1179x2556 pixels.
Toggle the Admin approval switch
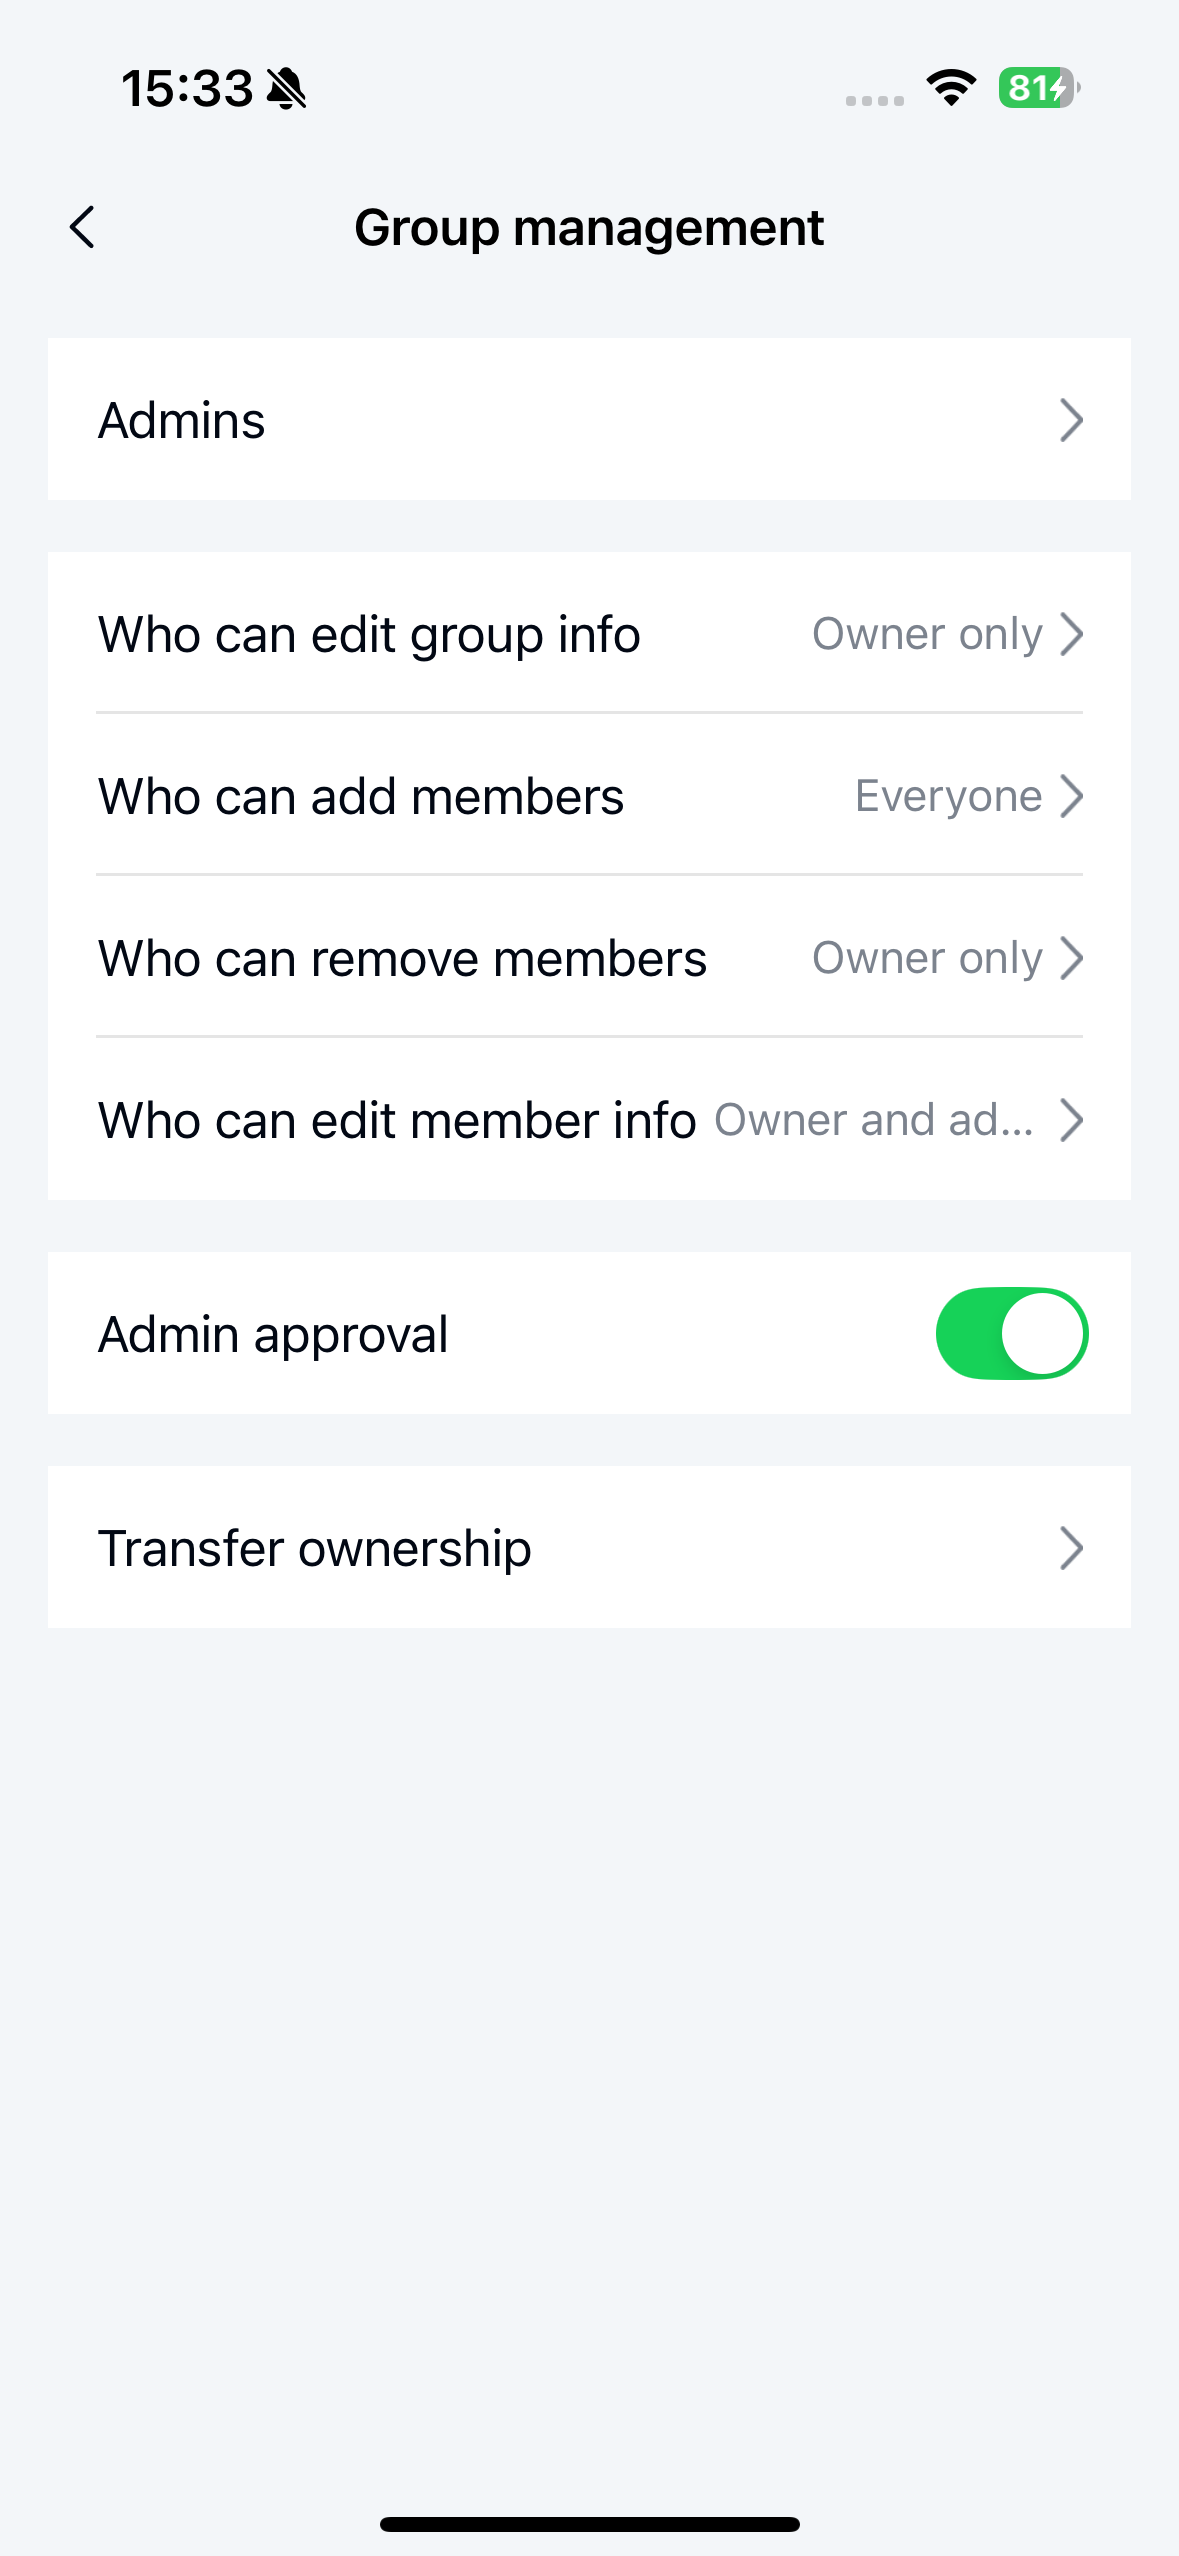click(x=1011, y=1333)
